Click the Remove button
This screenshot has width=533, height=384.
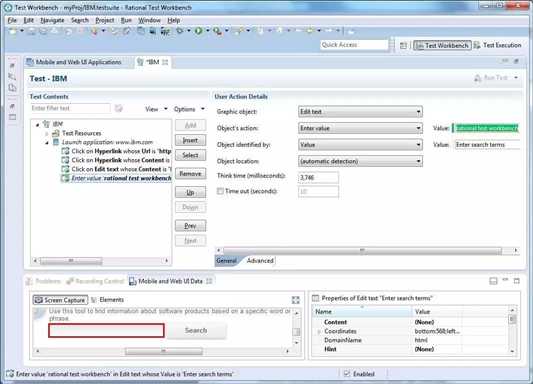click(x=190, y=174)
